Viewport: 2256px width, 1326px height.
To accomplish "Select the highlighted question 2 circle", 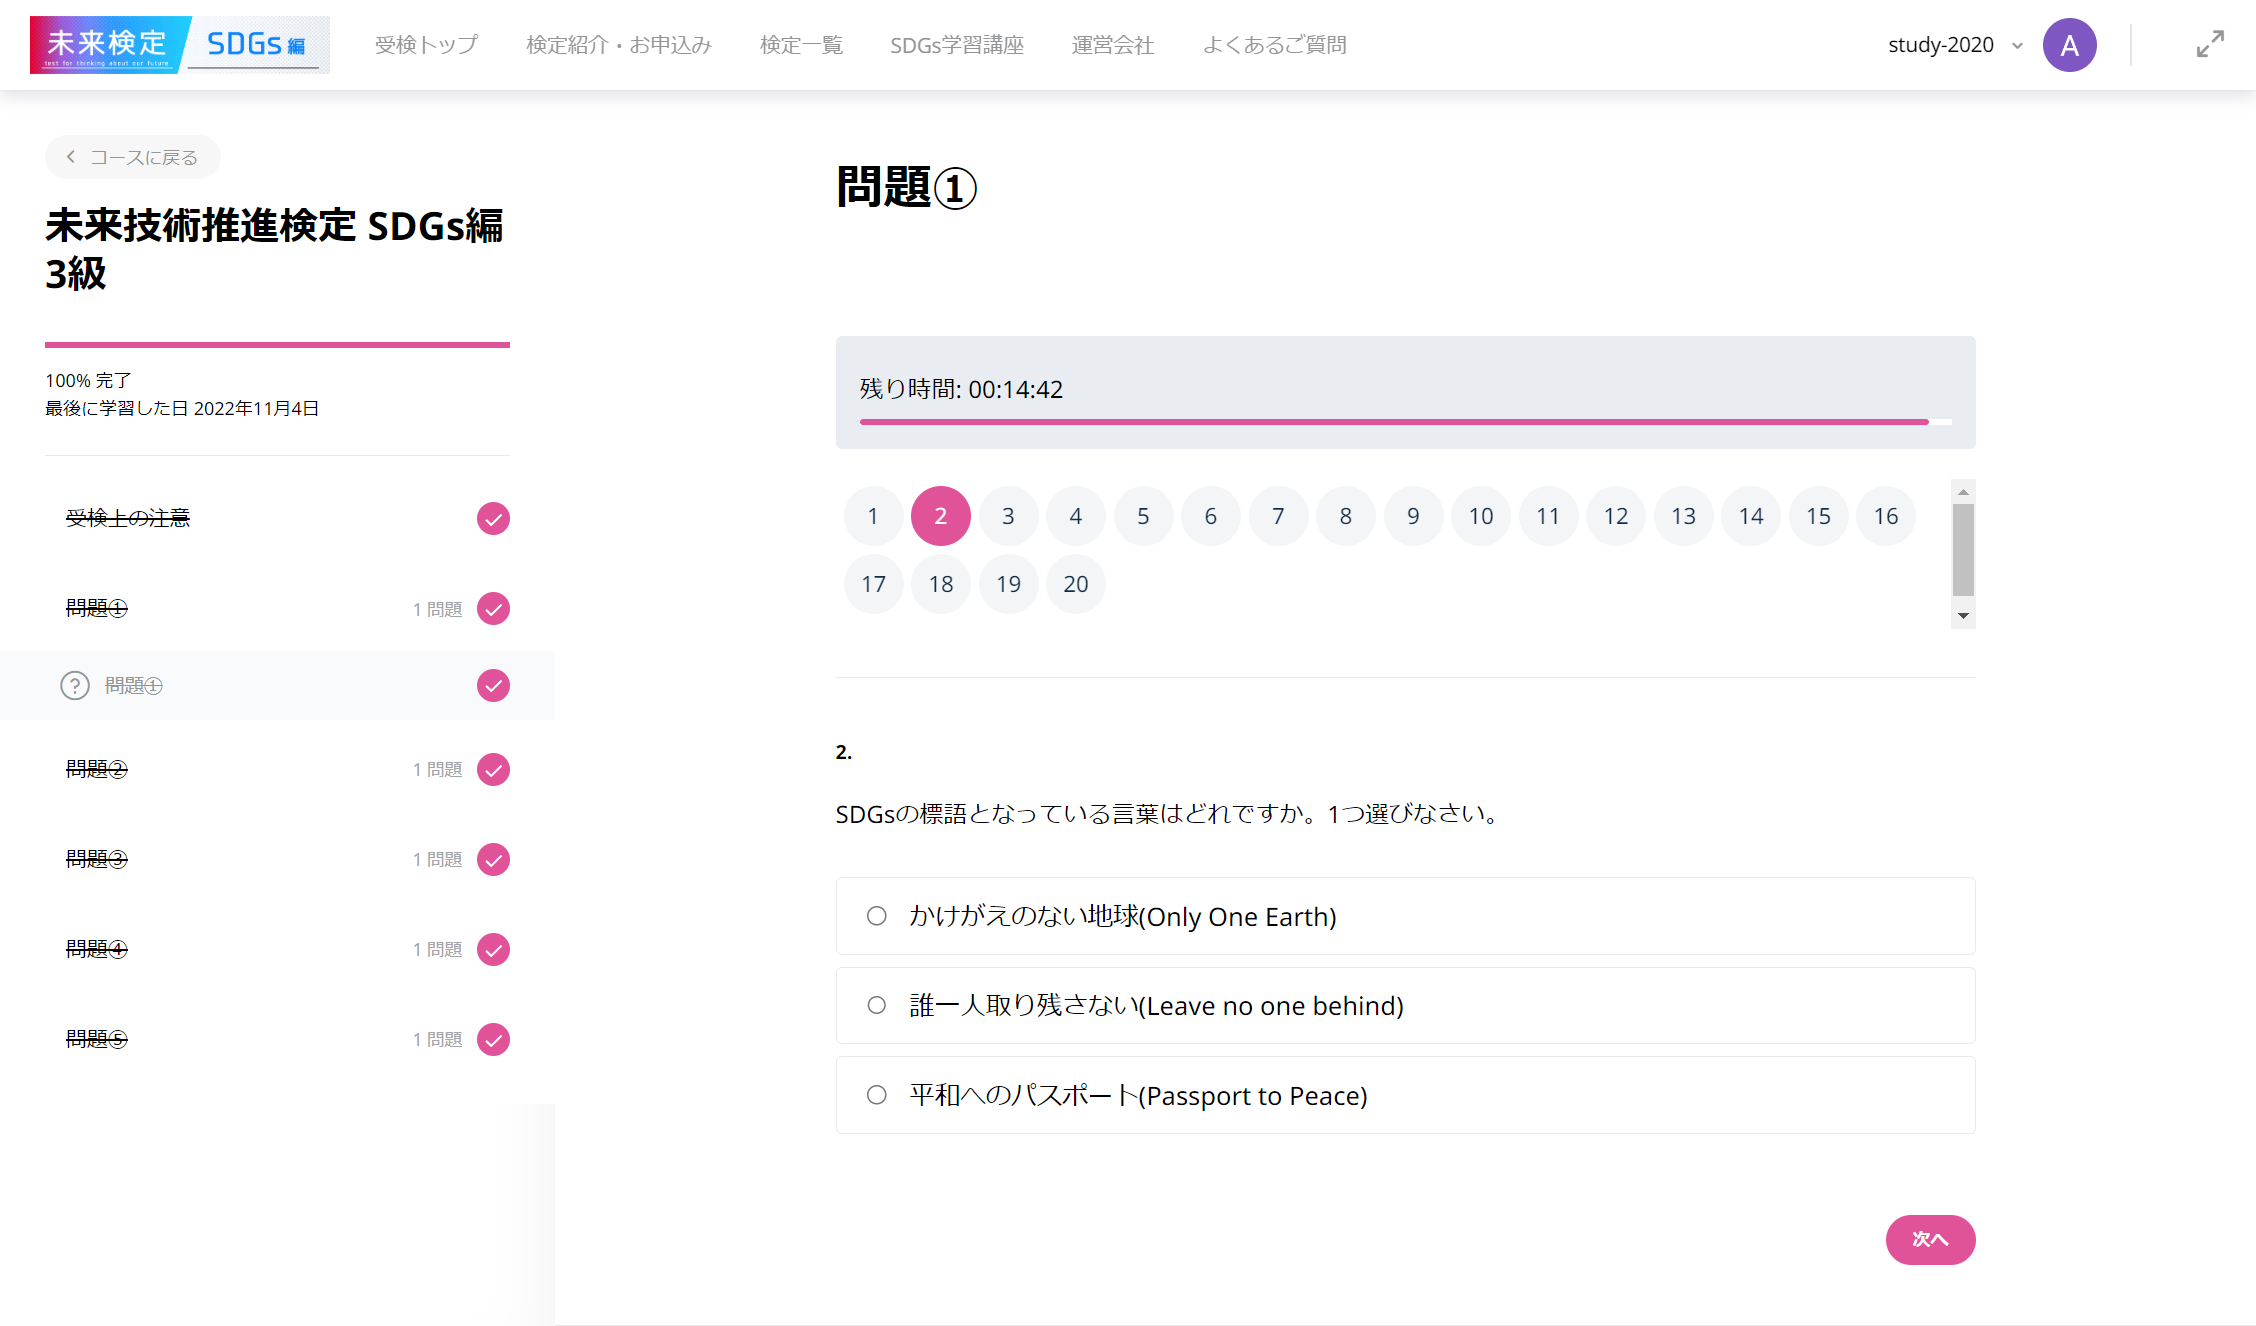I will 940,515.
